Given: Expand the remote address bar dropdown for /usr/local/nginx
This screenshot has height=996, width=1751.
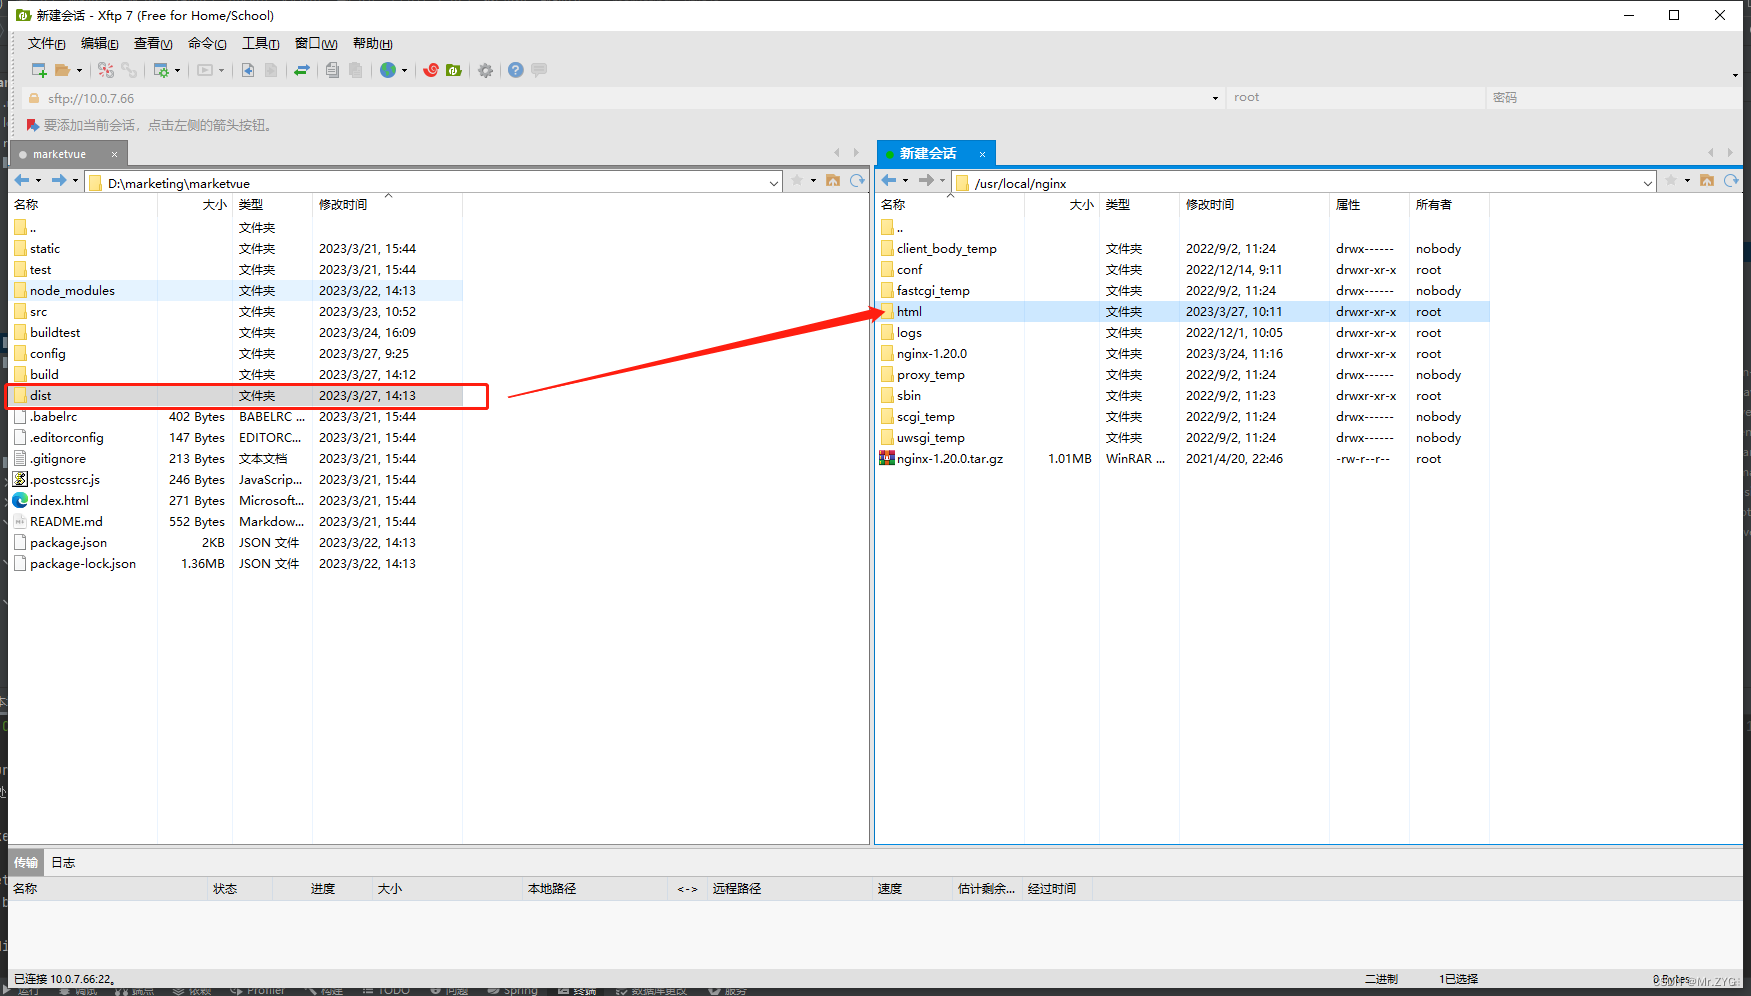Looking at the screenshot, I should click(1650, 182).
